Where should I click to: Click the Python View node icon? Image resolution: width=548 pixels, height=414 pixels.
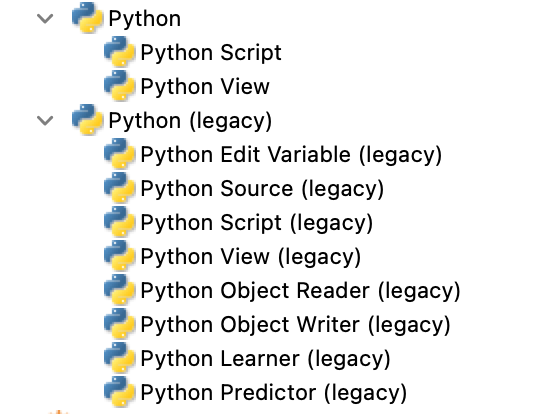point(120,86)
